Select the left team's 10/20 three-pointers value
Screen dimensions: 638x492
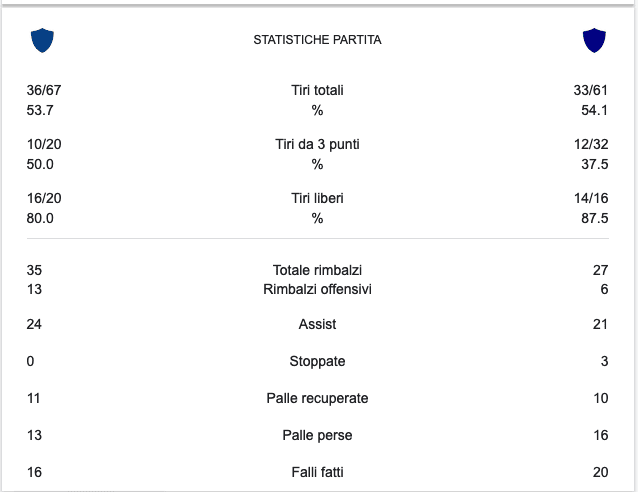44,144
